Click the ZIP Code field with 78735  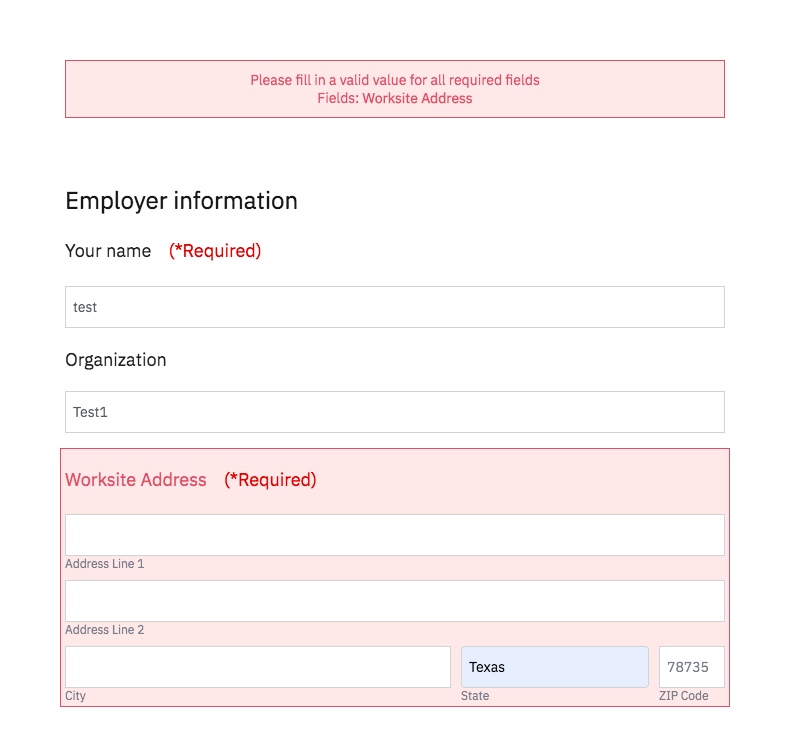coord(692,667)
